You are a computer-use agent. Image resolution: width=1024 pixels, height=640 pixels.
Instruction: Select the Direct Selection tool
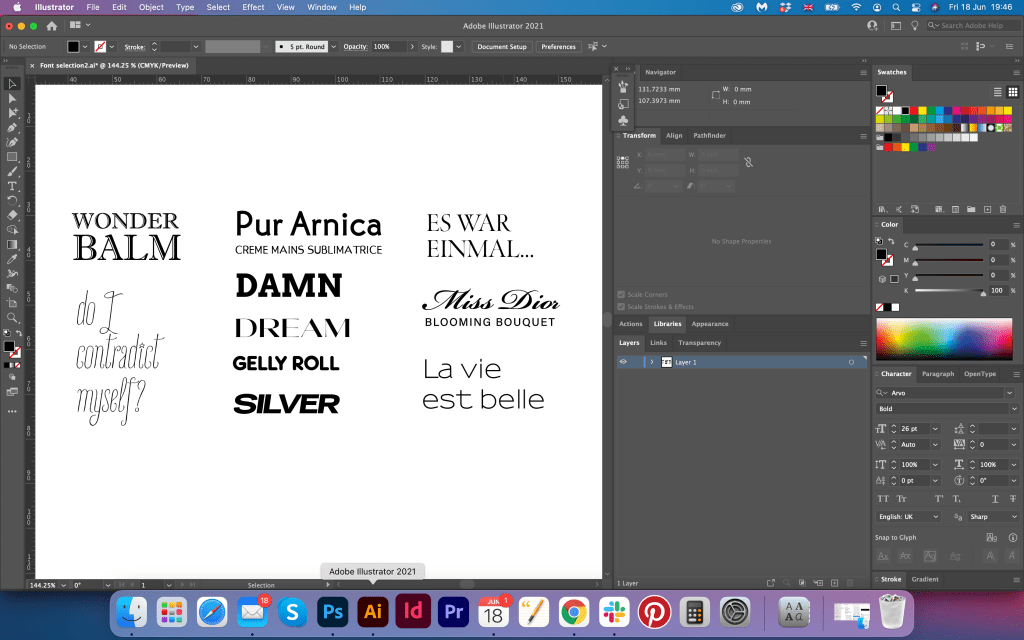click(x=12, y=98)
